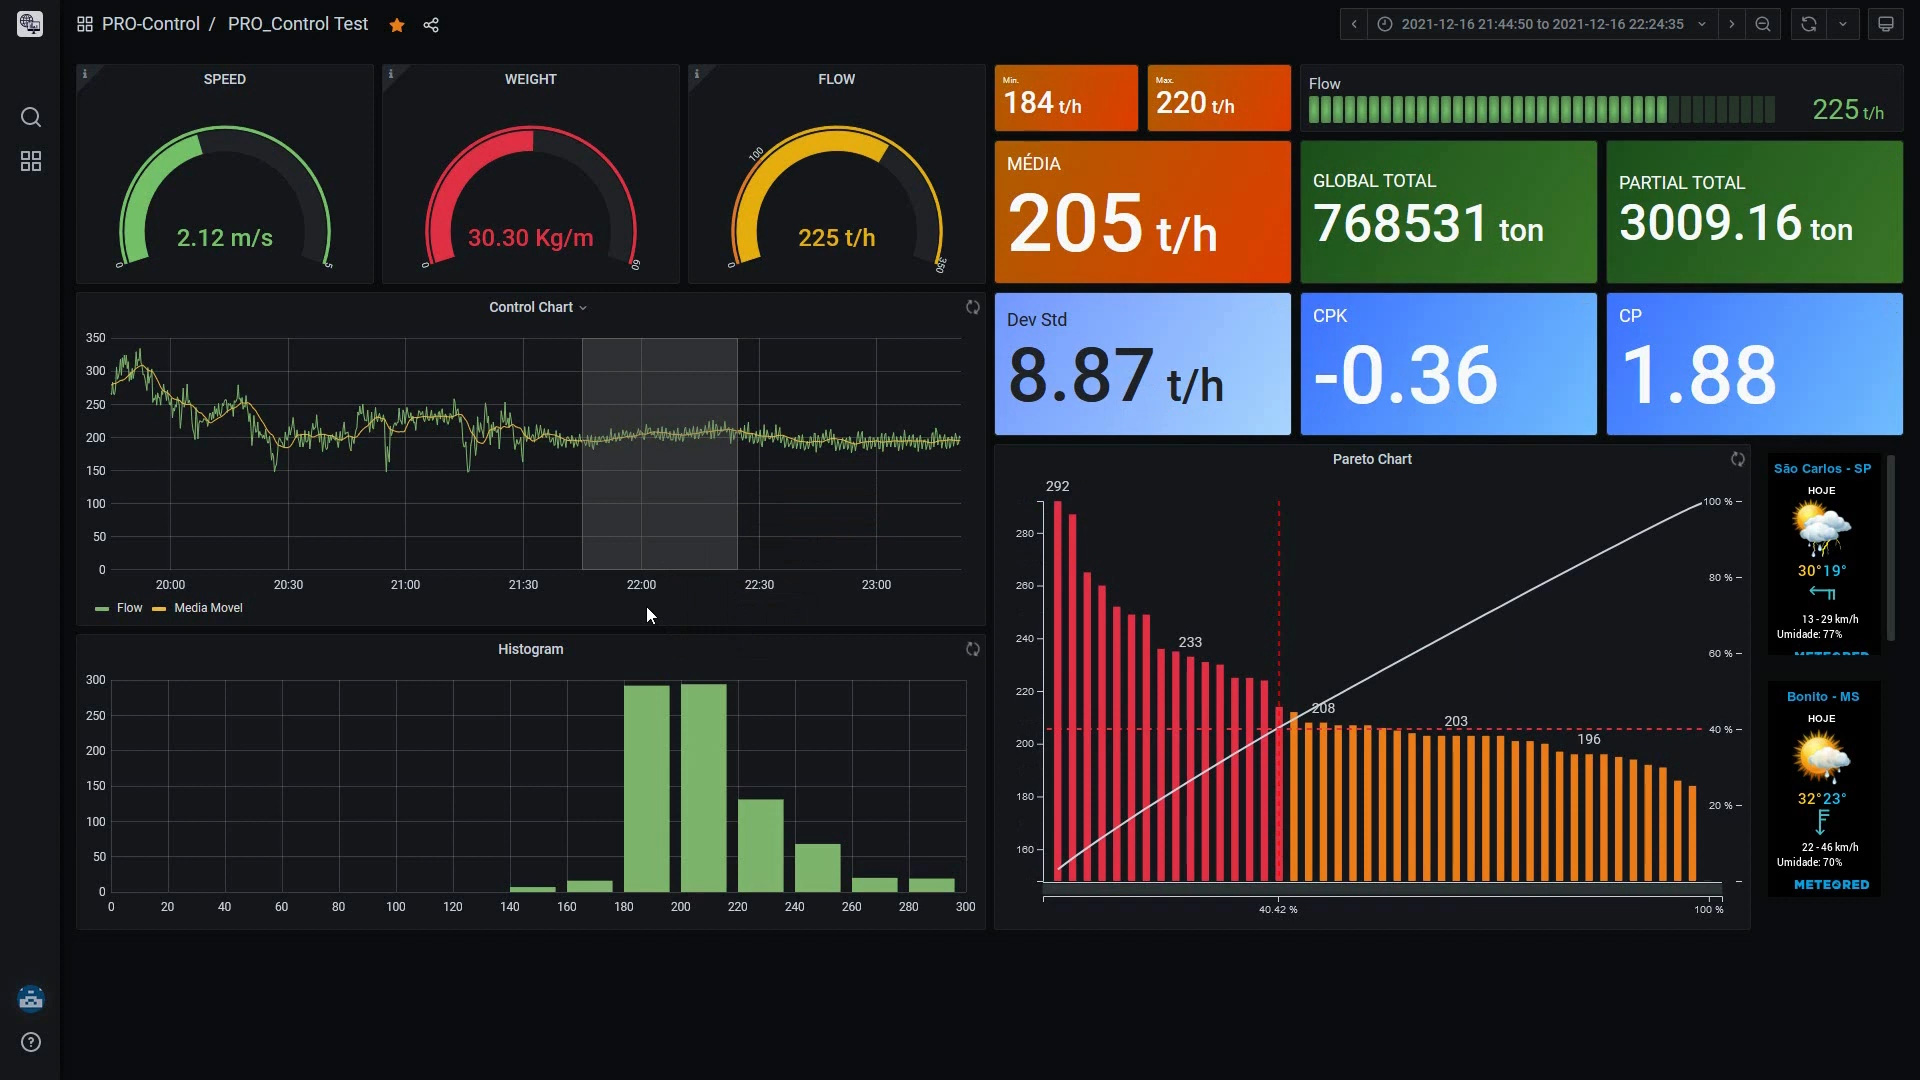The image size is (1920, 1080).
Task: Click the Bonito weather sun icon
Action: (x=1821, y=757)
